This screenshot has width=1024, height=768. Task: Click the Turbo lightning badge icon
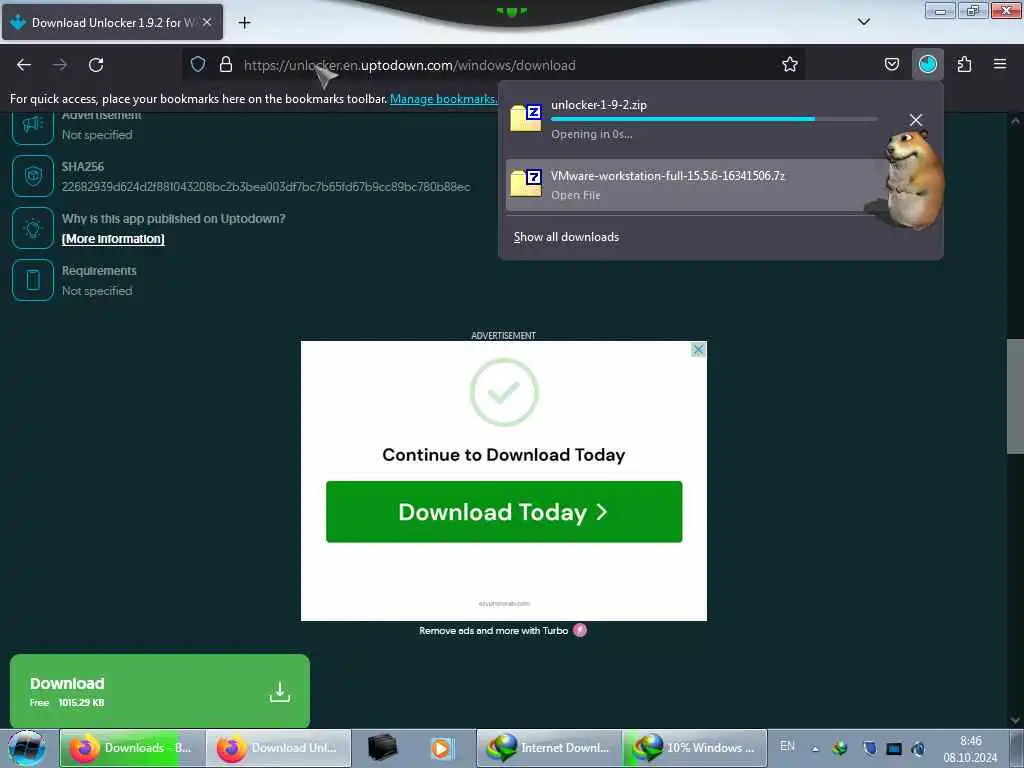point(580,630)
